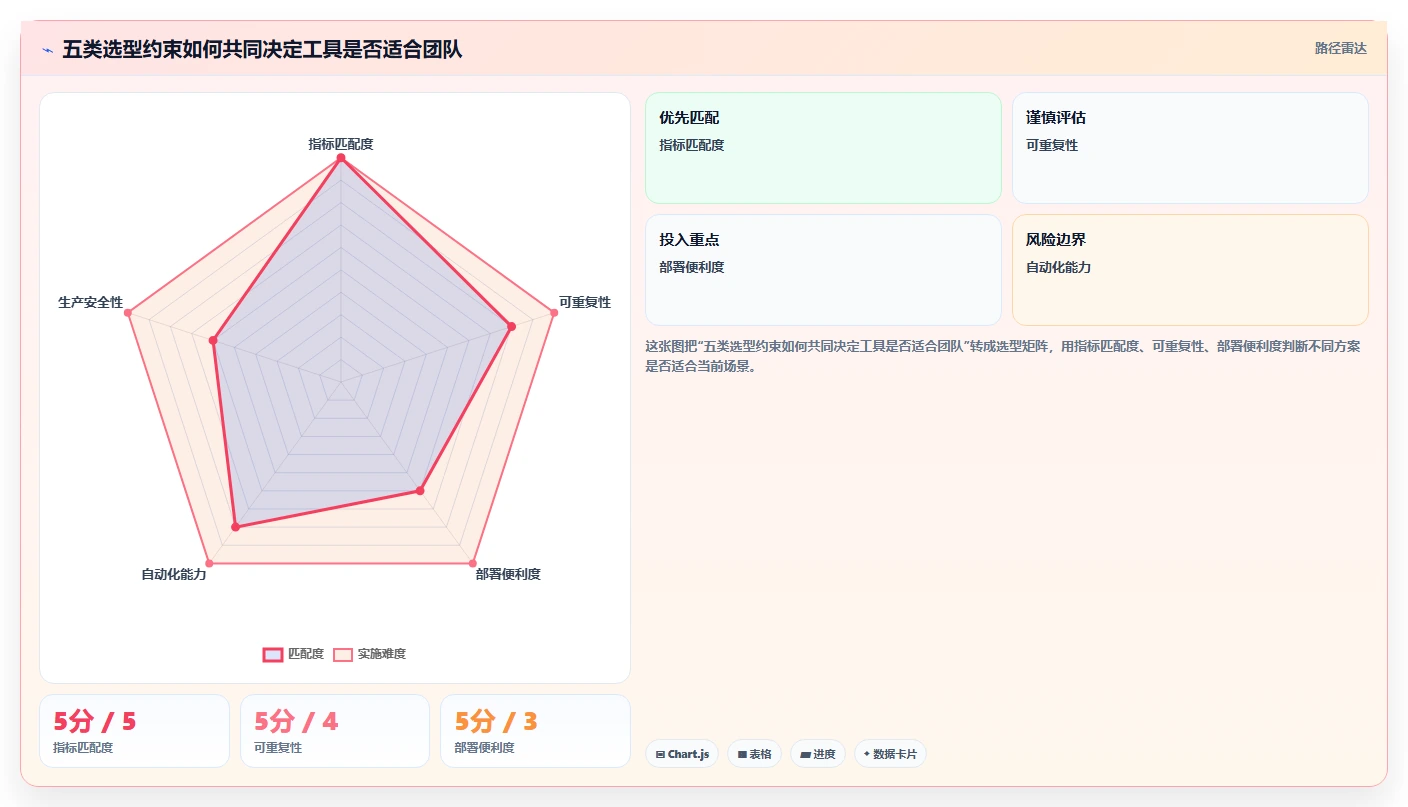Click the 路径雷达 label in the header
The image size is (1408, 807).
(1340, 48)
